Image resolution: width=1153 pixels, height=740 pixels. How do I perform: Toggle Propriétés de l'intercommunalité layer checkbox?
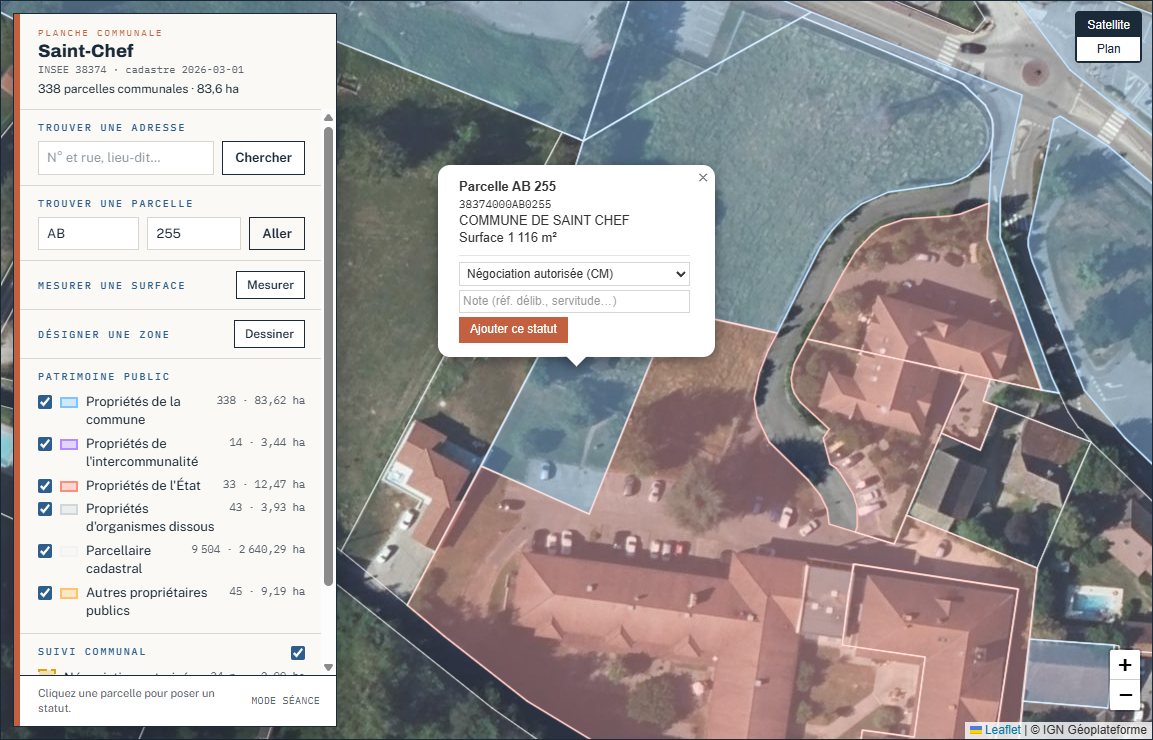pyautogui.click(x=45, y=444)
